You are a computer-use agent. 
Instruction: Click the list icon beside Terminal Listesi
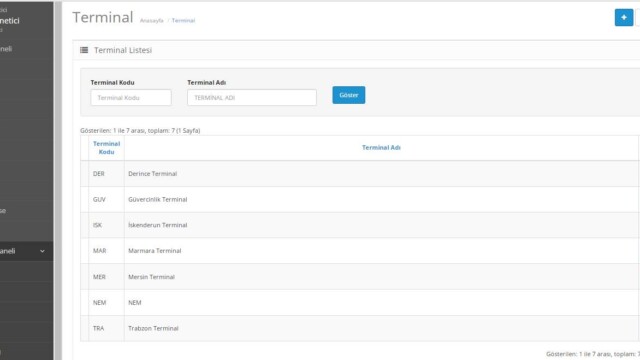tap(84, 50)
